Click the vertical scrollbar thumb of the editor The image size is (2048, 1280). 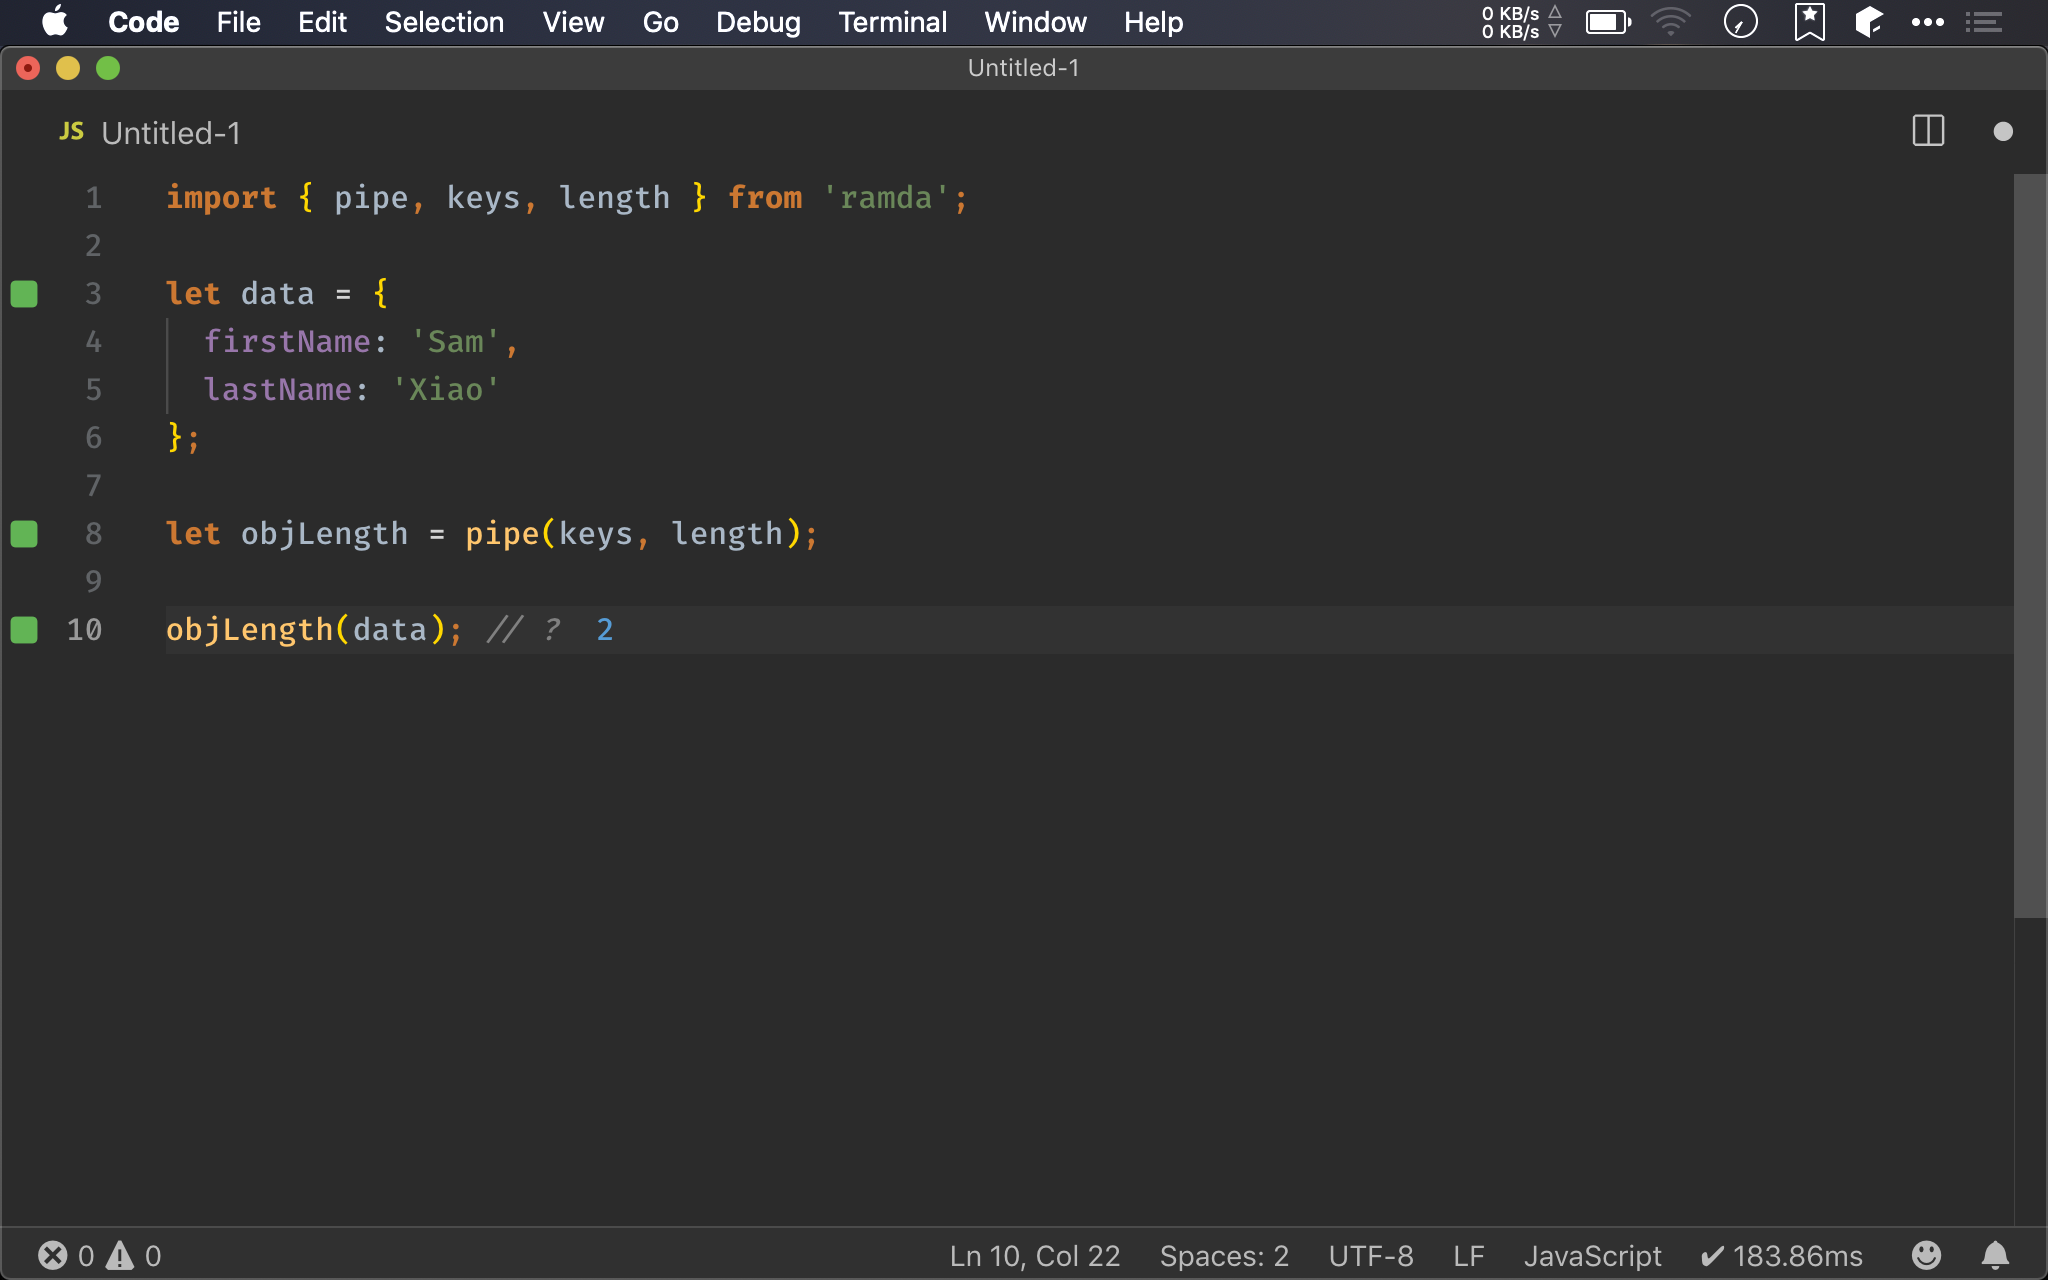coord(2030,545)
